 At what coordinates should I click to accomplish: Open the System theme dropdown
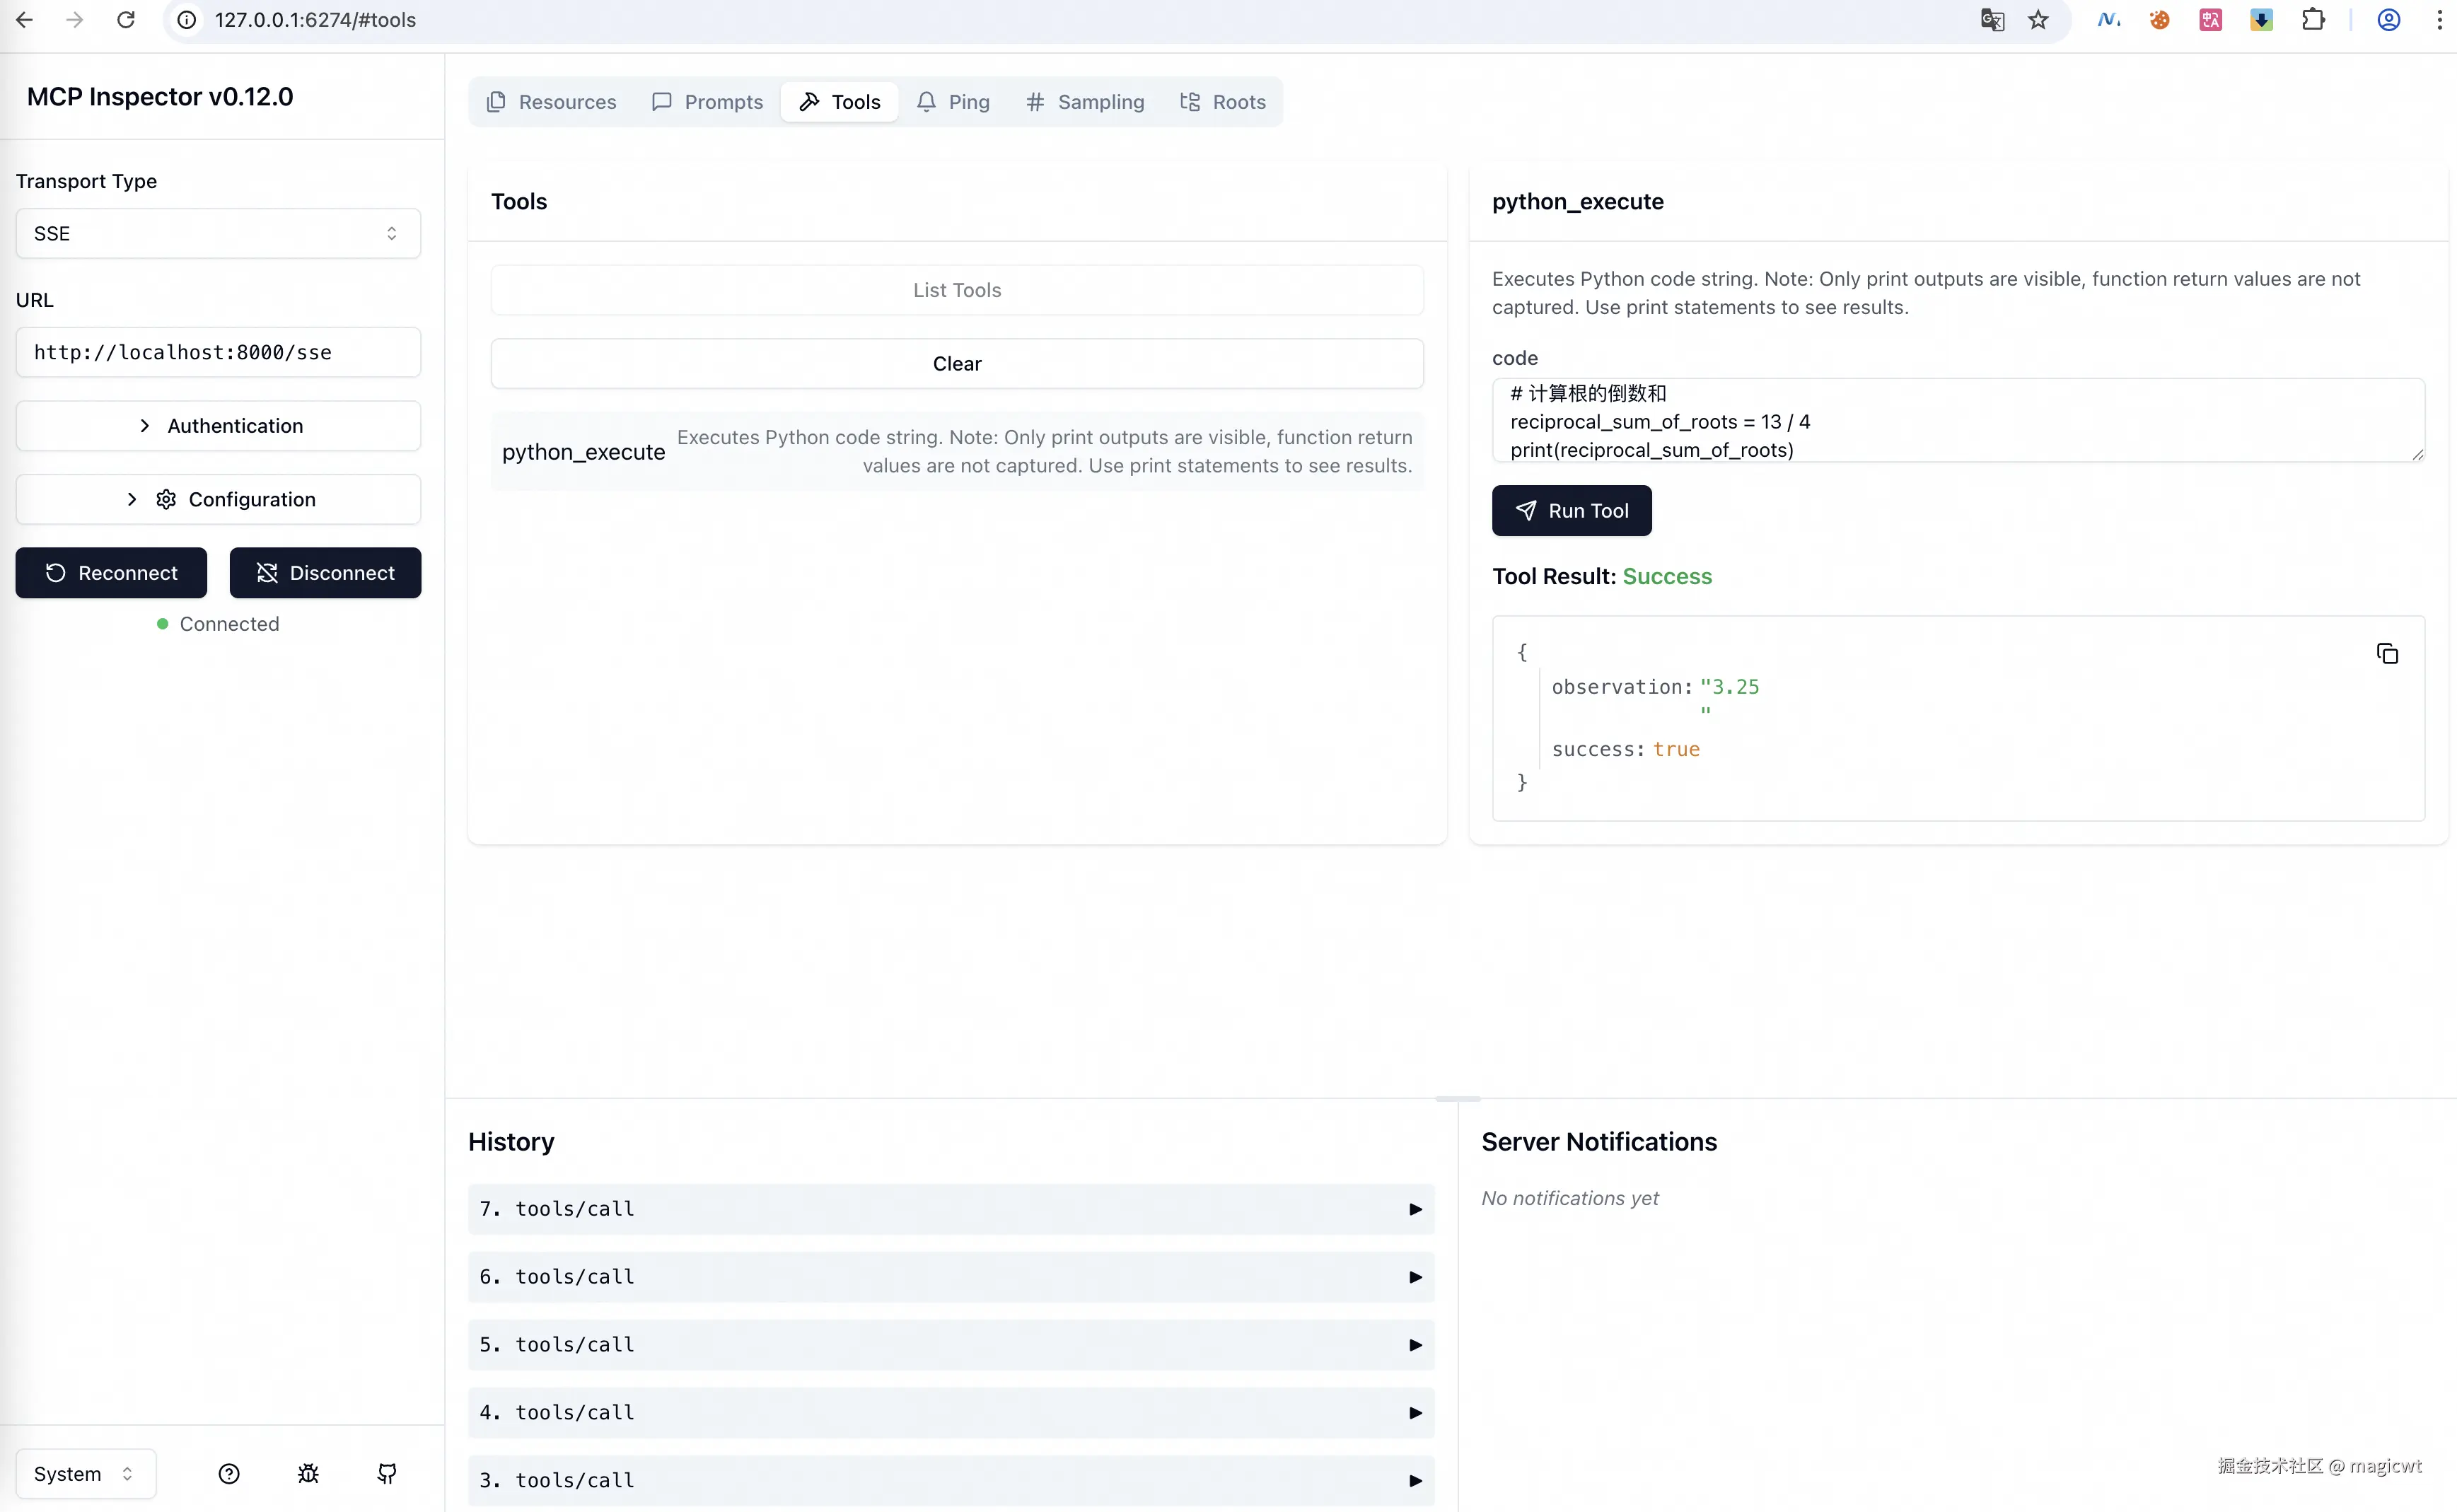point(85,1473)
